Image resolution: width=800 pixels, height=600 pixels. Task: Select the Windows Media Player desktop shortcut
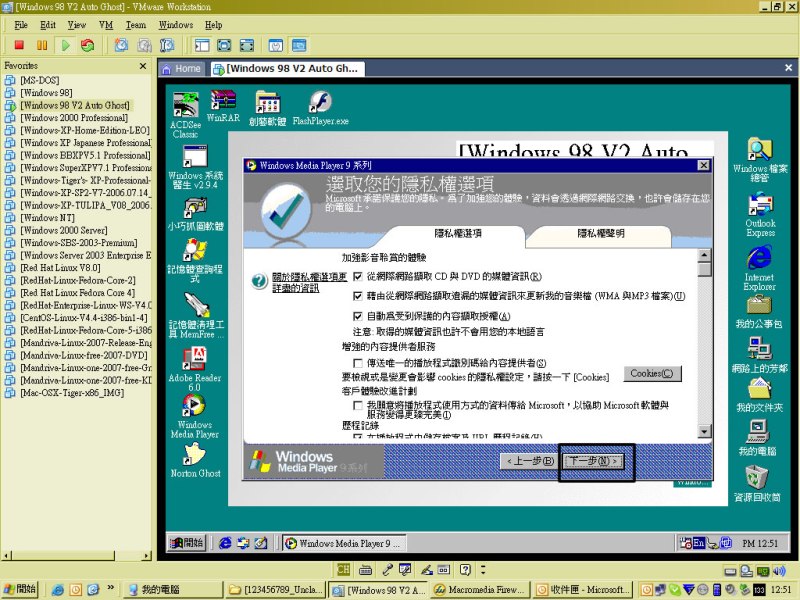click(x=195, y=415)
